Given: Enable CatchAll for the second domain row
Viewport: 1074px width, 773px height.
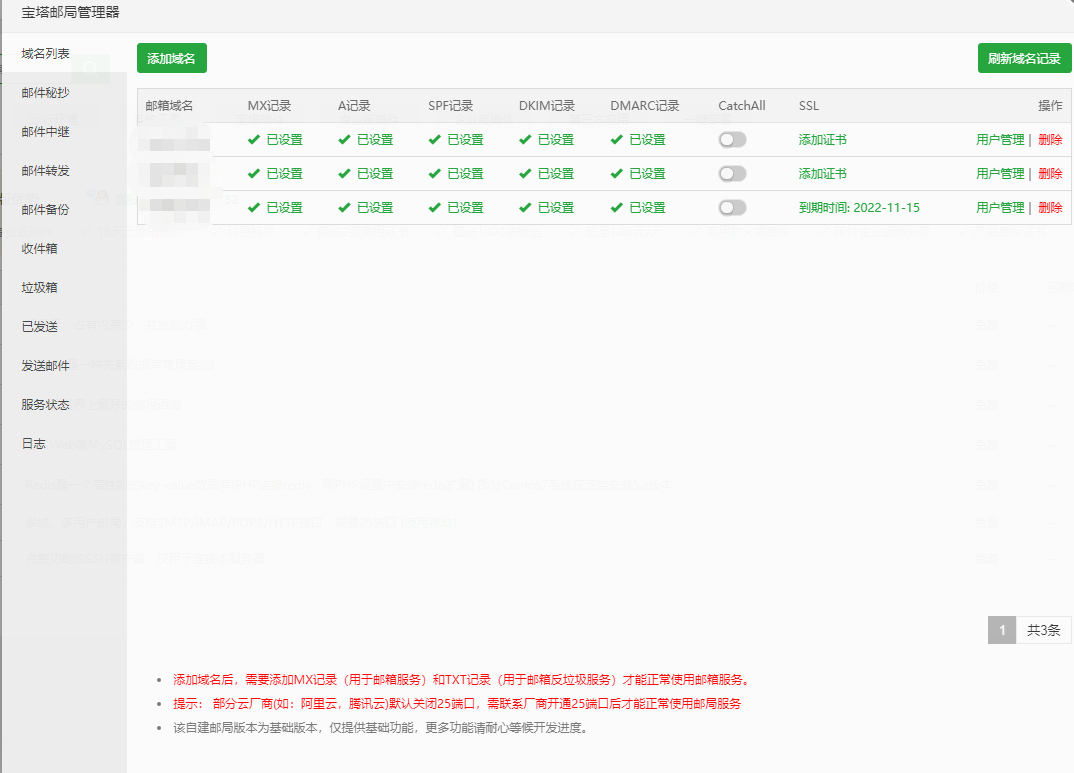Looking at the screenshot, I should [x=732, y=174].
